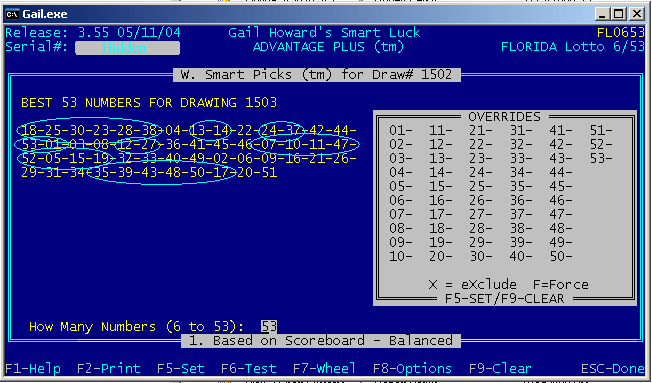Click the F5-Set function key label
Image resolution: width=652 pixels, height=383 pixels.
tap(181, 368)
